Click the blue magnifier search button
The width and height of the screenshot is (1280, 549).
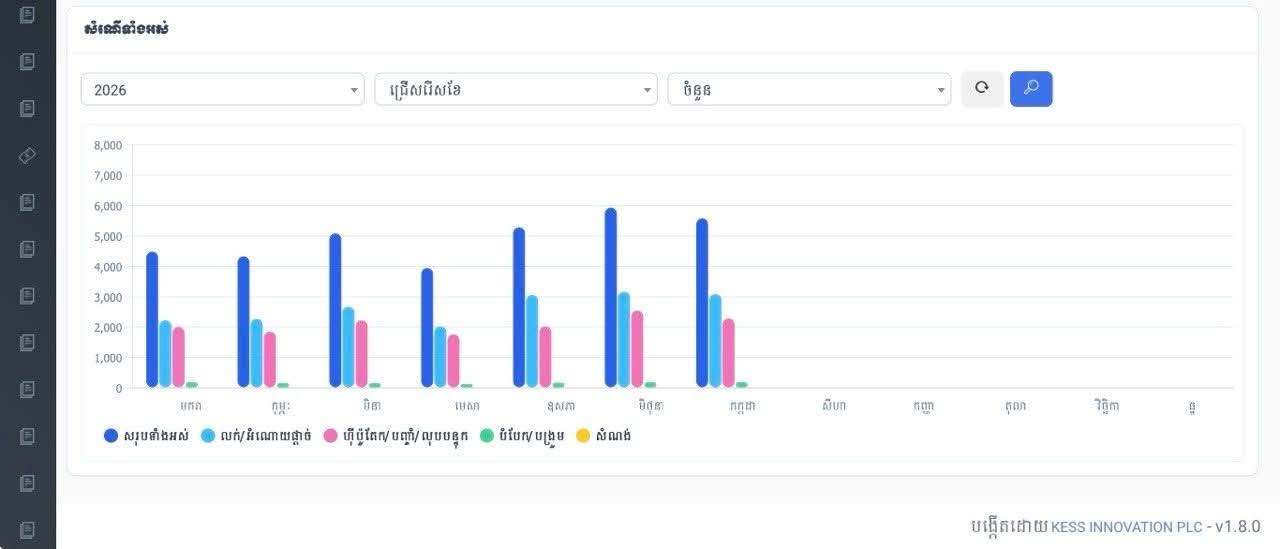pos(1031,89)
